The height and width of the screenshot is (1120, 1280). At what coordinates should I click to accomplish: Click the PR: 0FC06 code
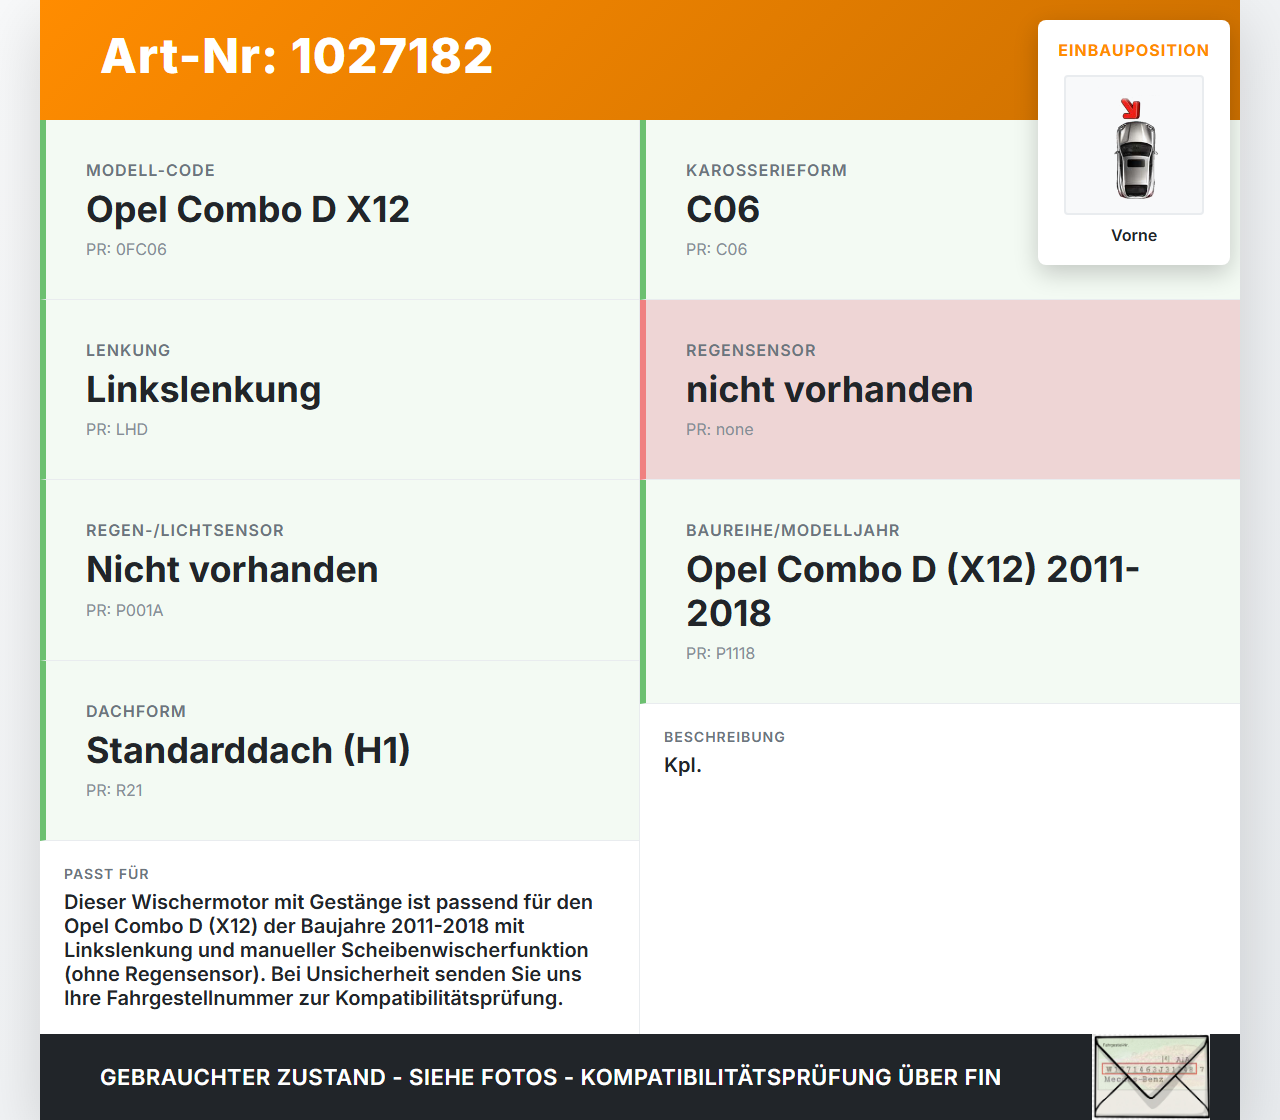(126, 249)
